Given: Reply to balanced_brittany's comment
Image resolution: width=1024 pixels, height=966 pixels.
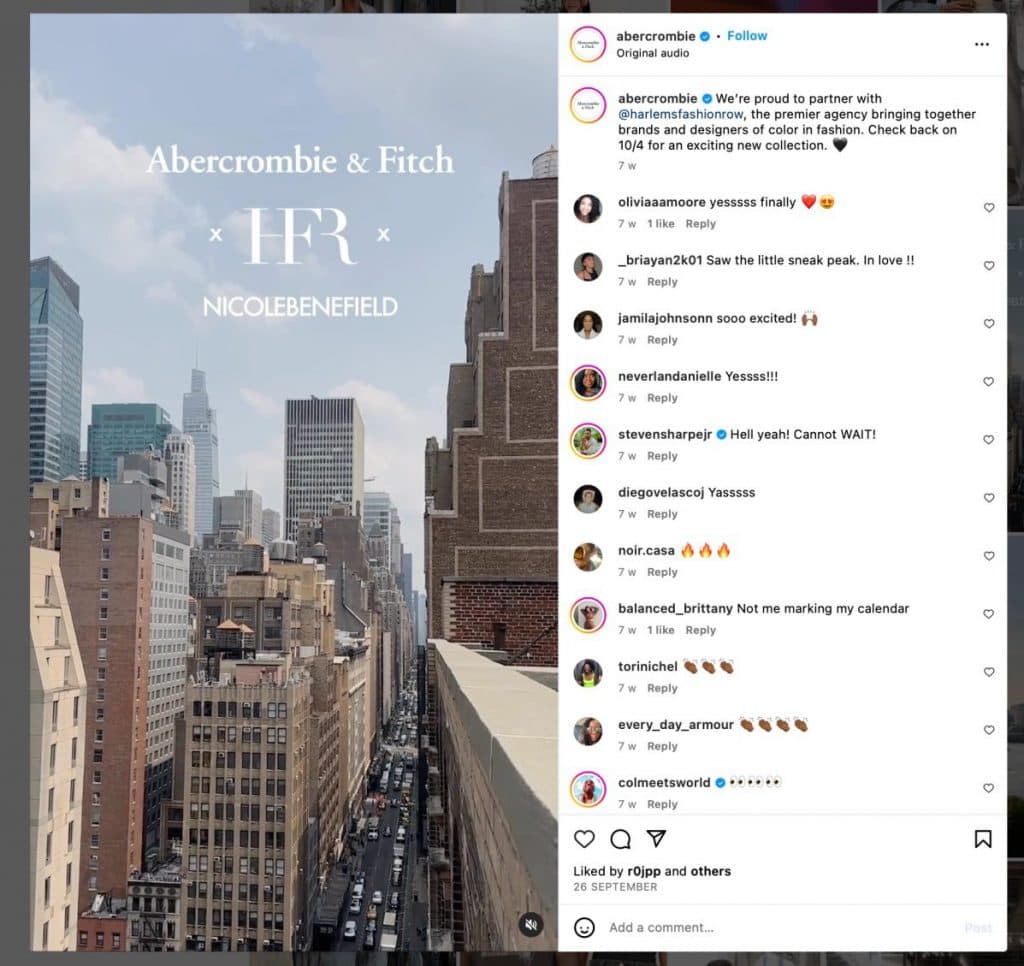Looking at the screenshot, I should tap(701, 630).
